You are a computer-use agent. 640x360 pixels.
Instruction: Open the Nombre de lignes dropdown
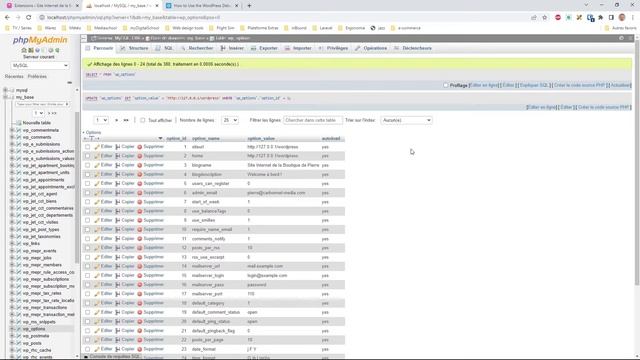[230, 120]
